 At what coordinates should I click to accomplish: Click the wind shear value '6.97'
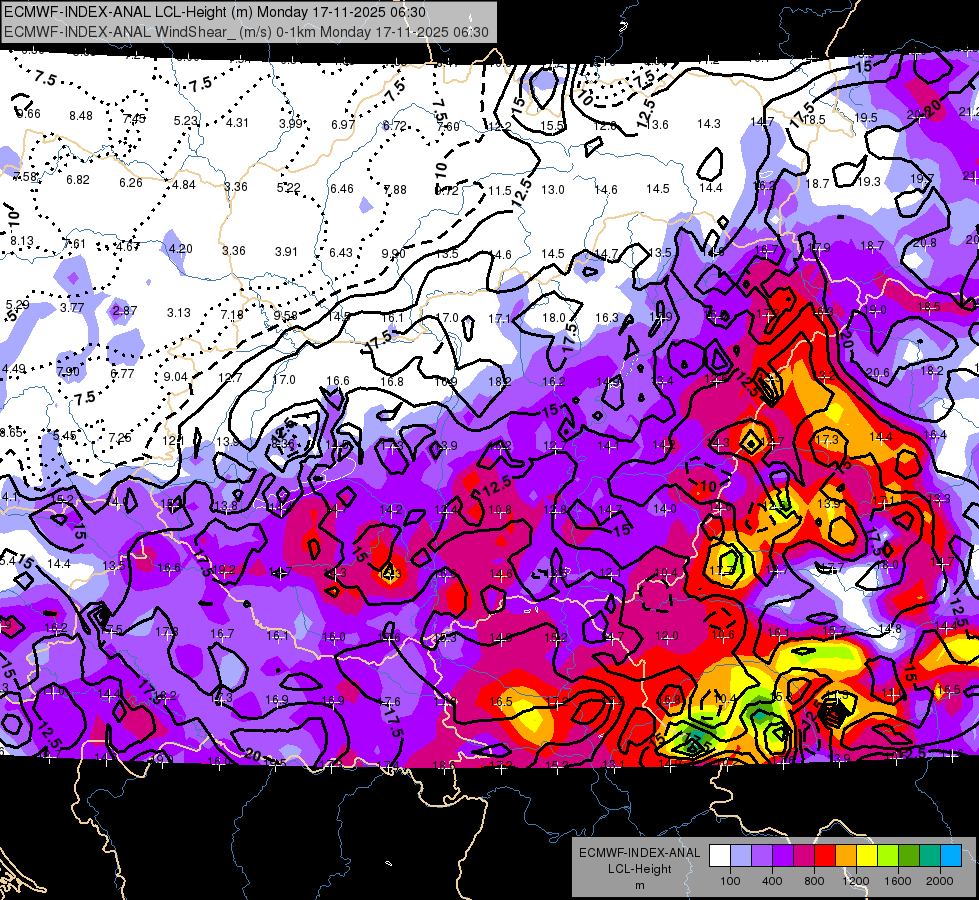coord(343,124)
